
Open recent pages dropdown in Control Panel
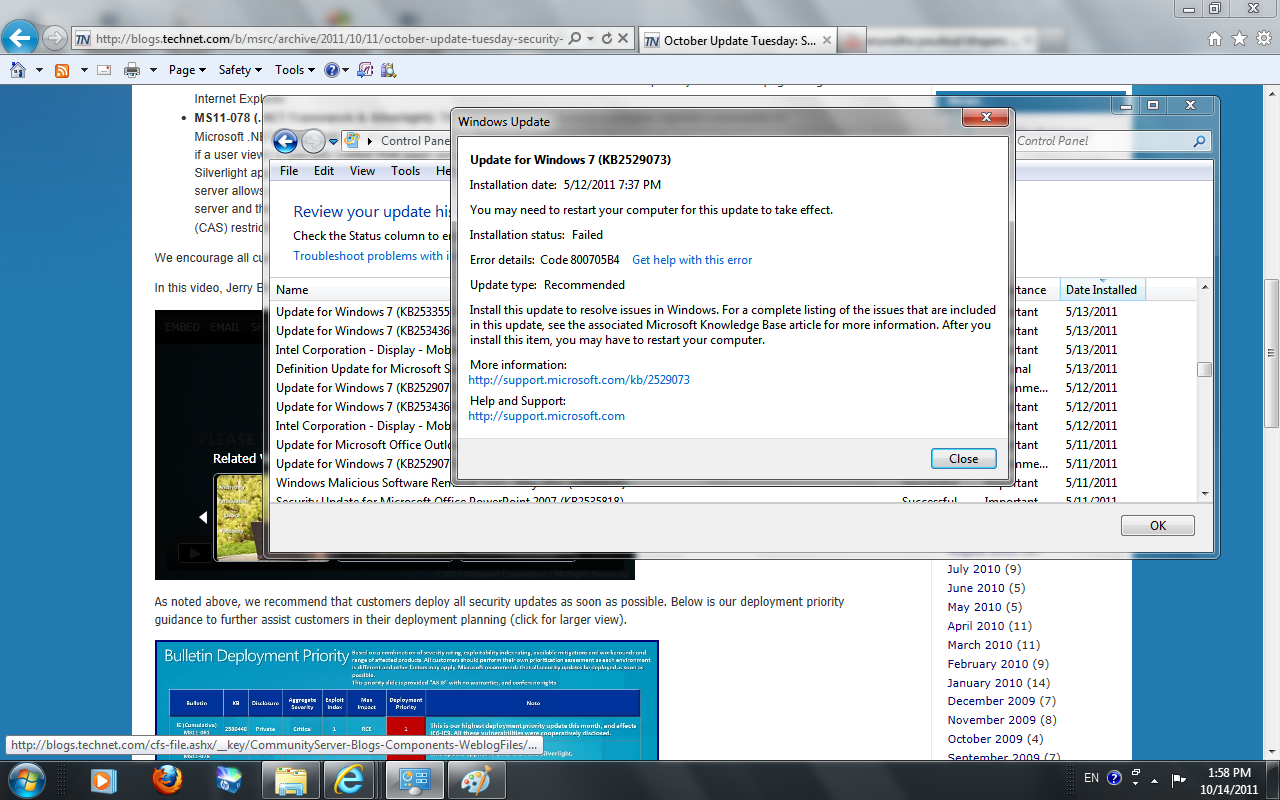pyautogui.click(x=334, y=142)
